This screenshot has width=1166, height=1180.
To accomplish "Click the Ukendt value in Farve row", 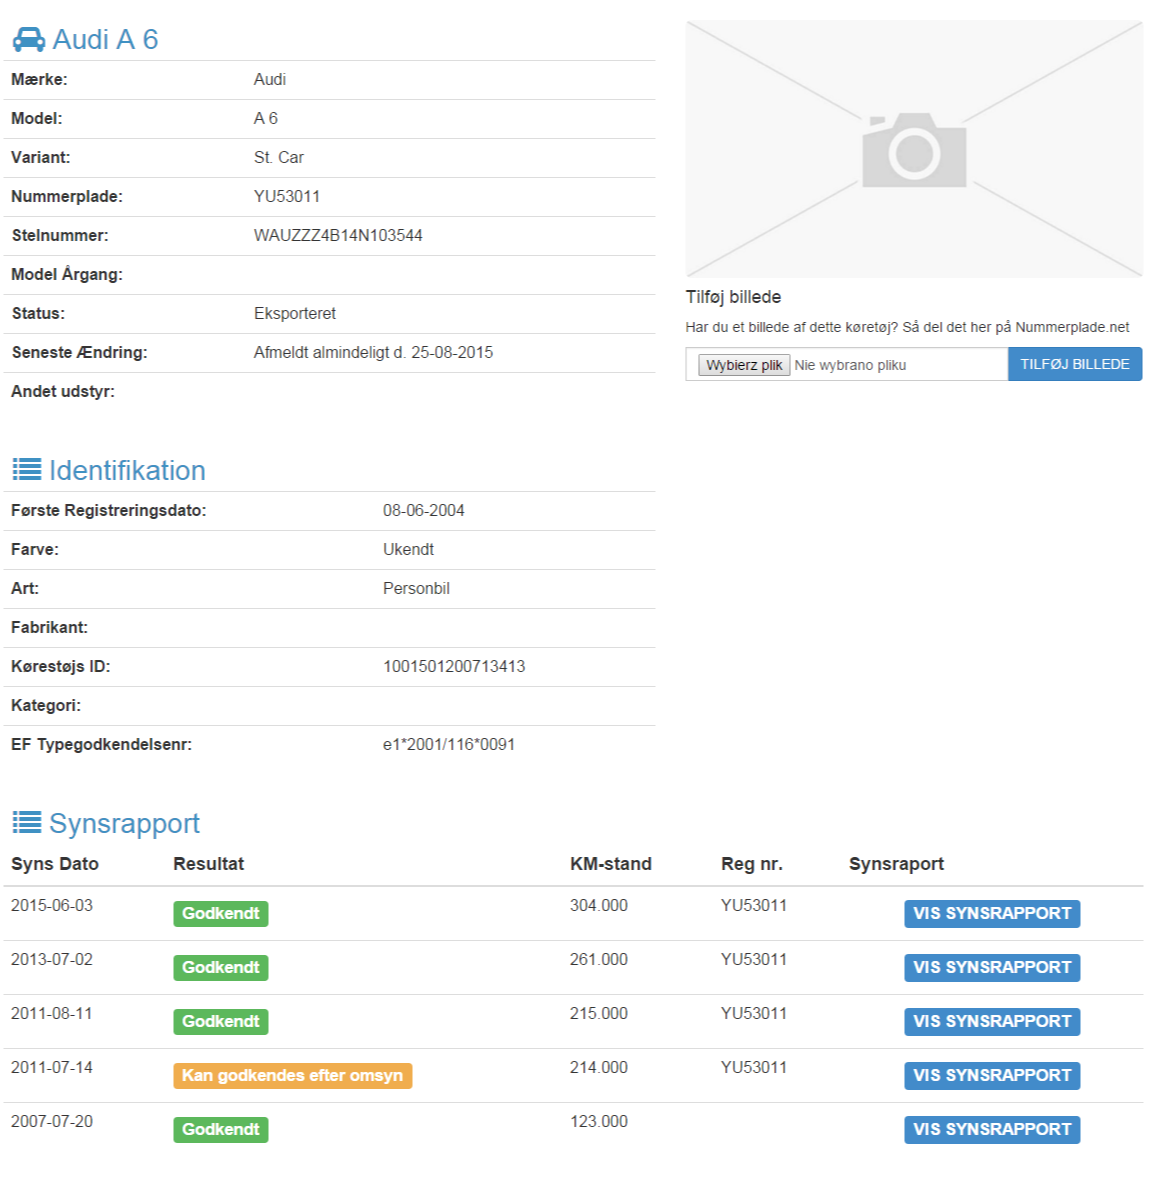I will [x=408, y=549].
